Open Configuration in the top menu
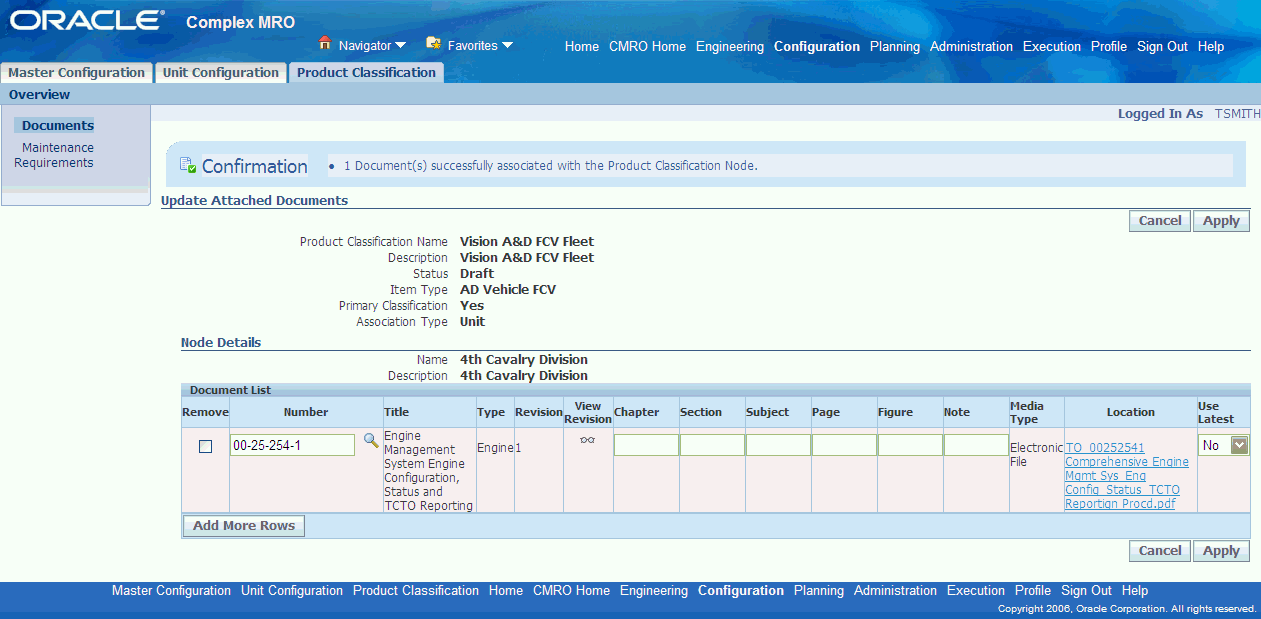Viewport: 1261px width, 619px height. coord(817,47)
